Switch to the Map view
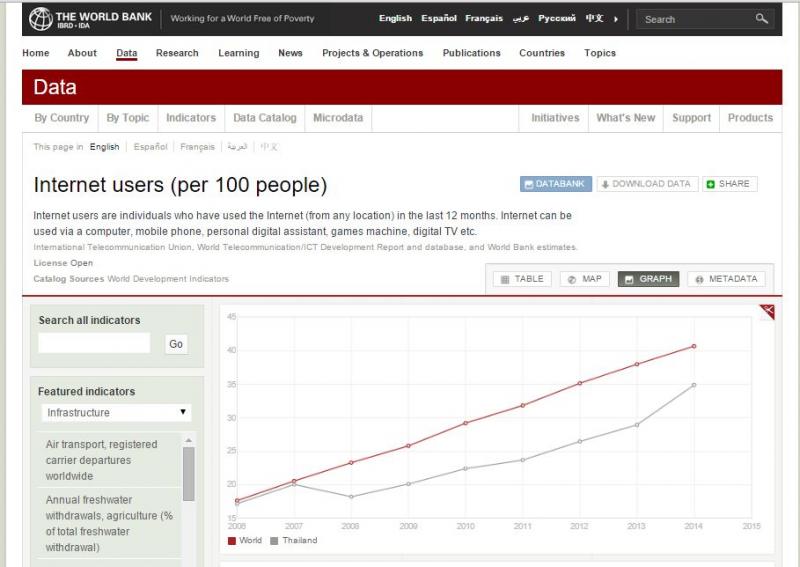The height and width of the screenshot is (567, 800). (x=585, y=279)
